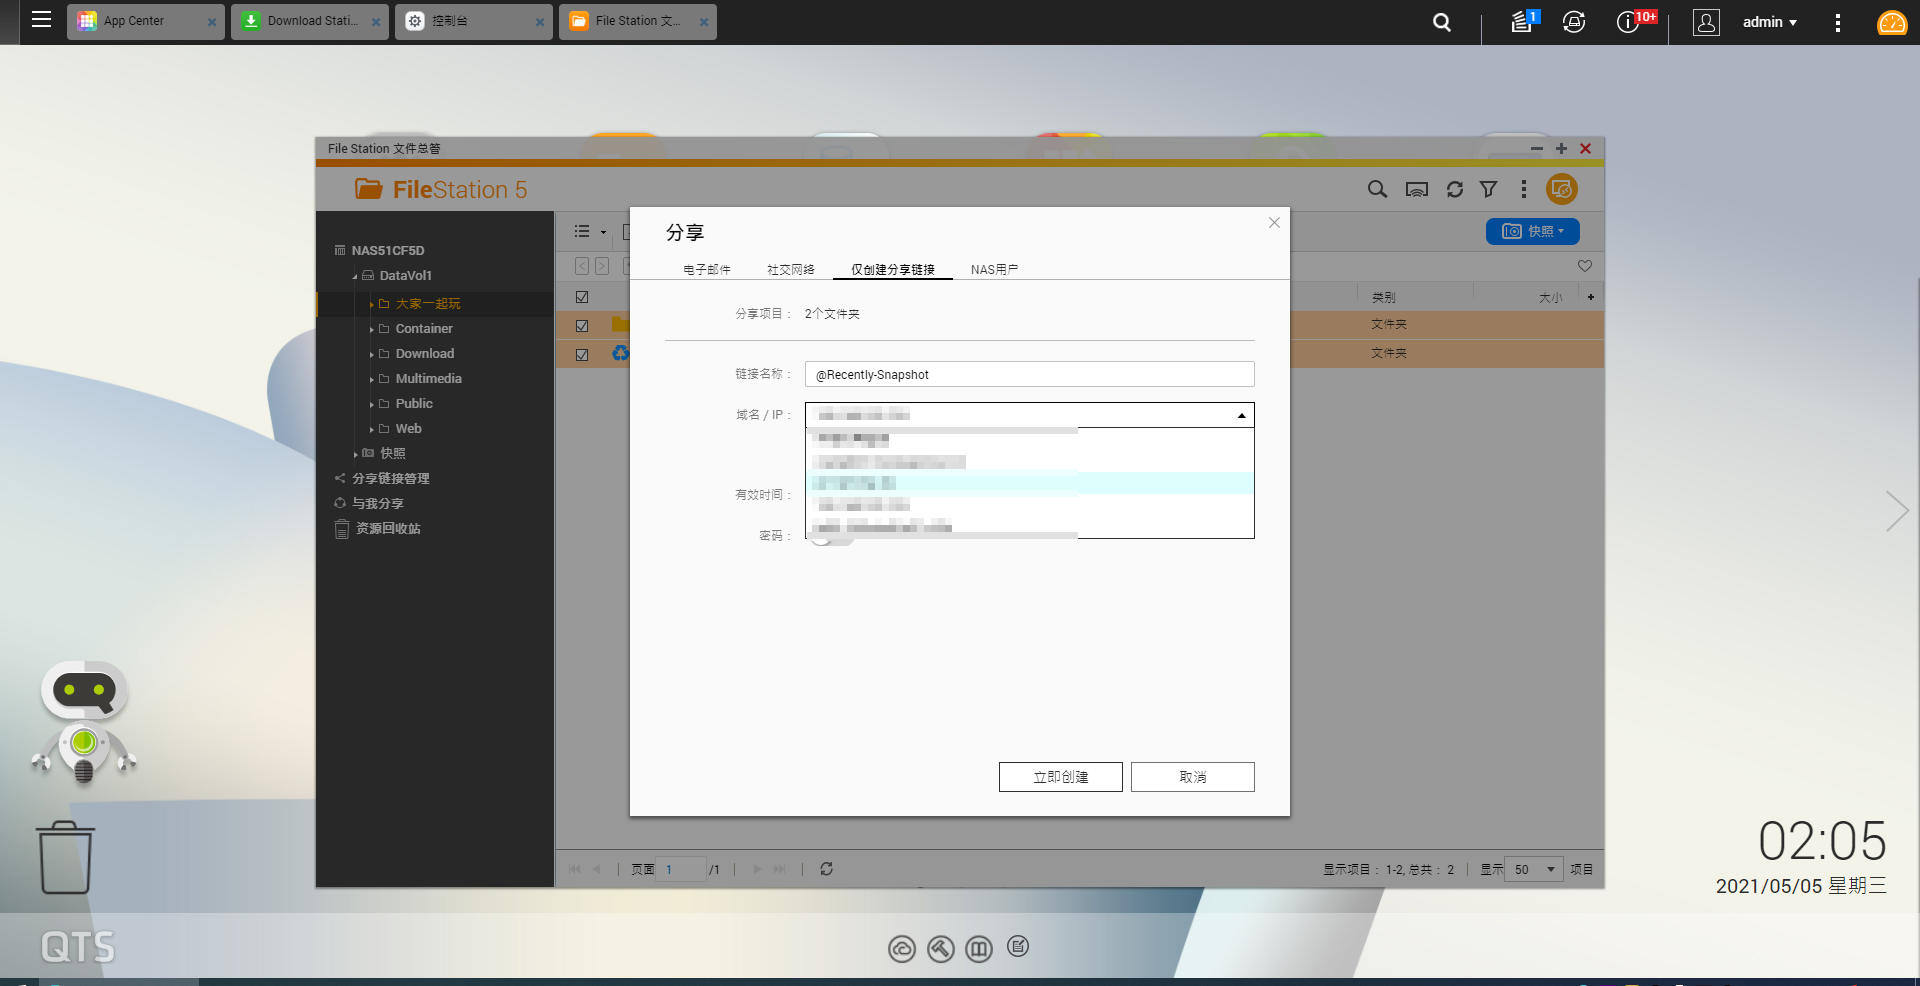Screen dimensions: 1920x986
Task: Switch to the NAS用户 tab
Action: point(992,268)
